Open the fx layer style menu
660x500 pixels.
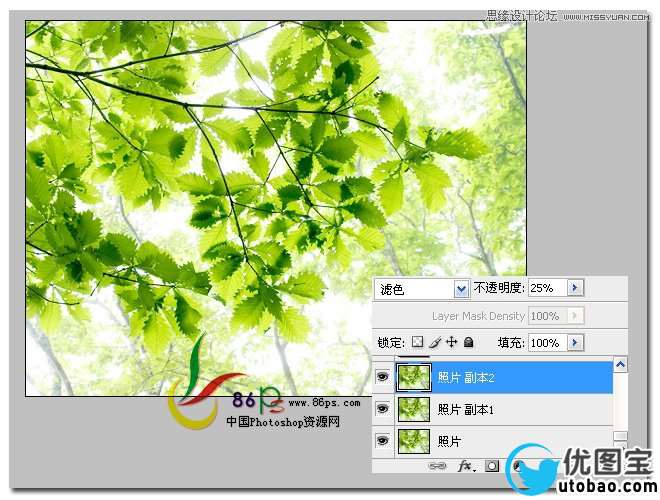click(x=466, y=466)
